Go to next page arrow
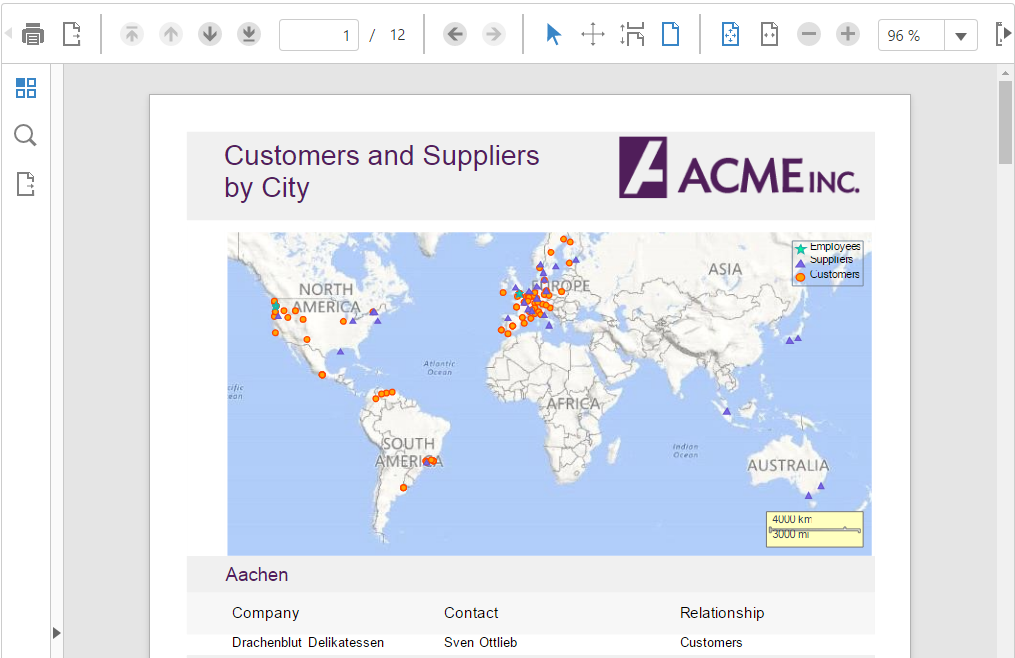 pyautogui.click(x=210, y=34)
